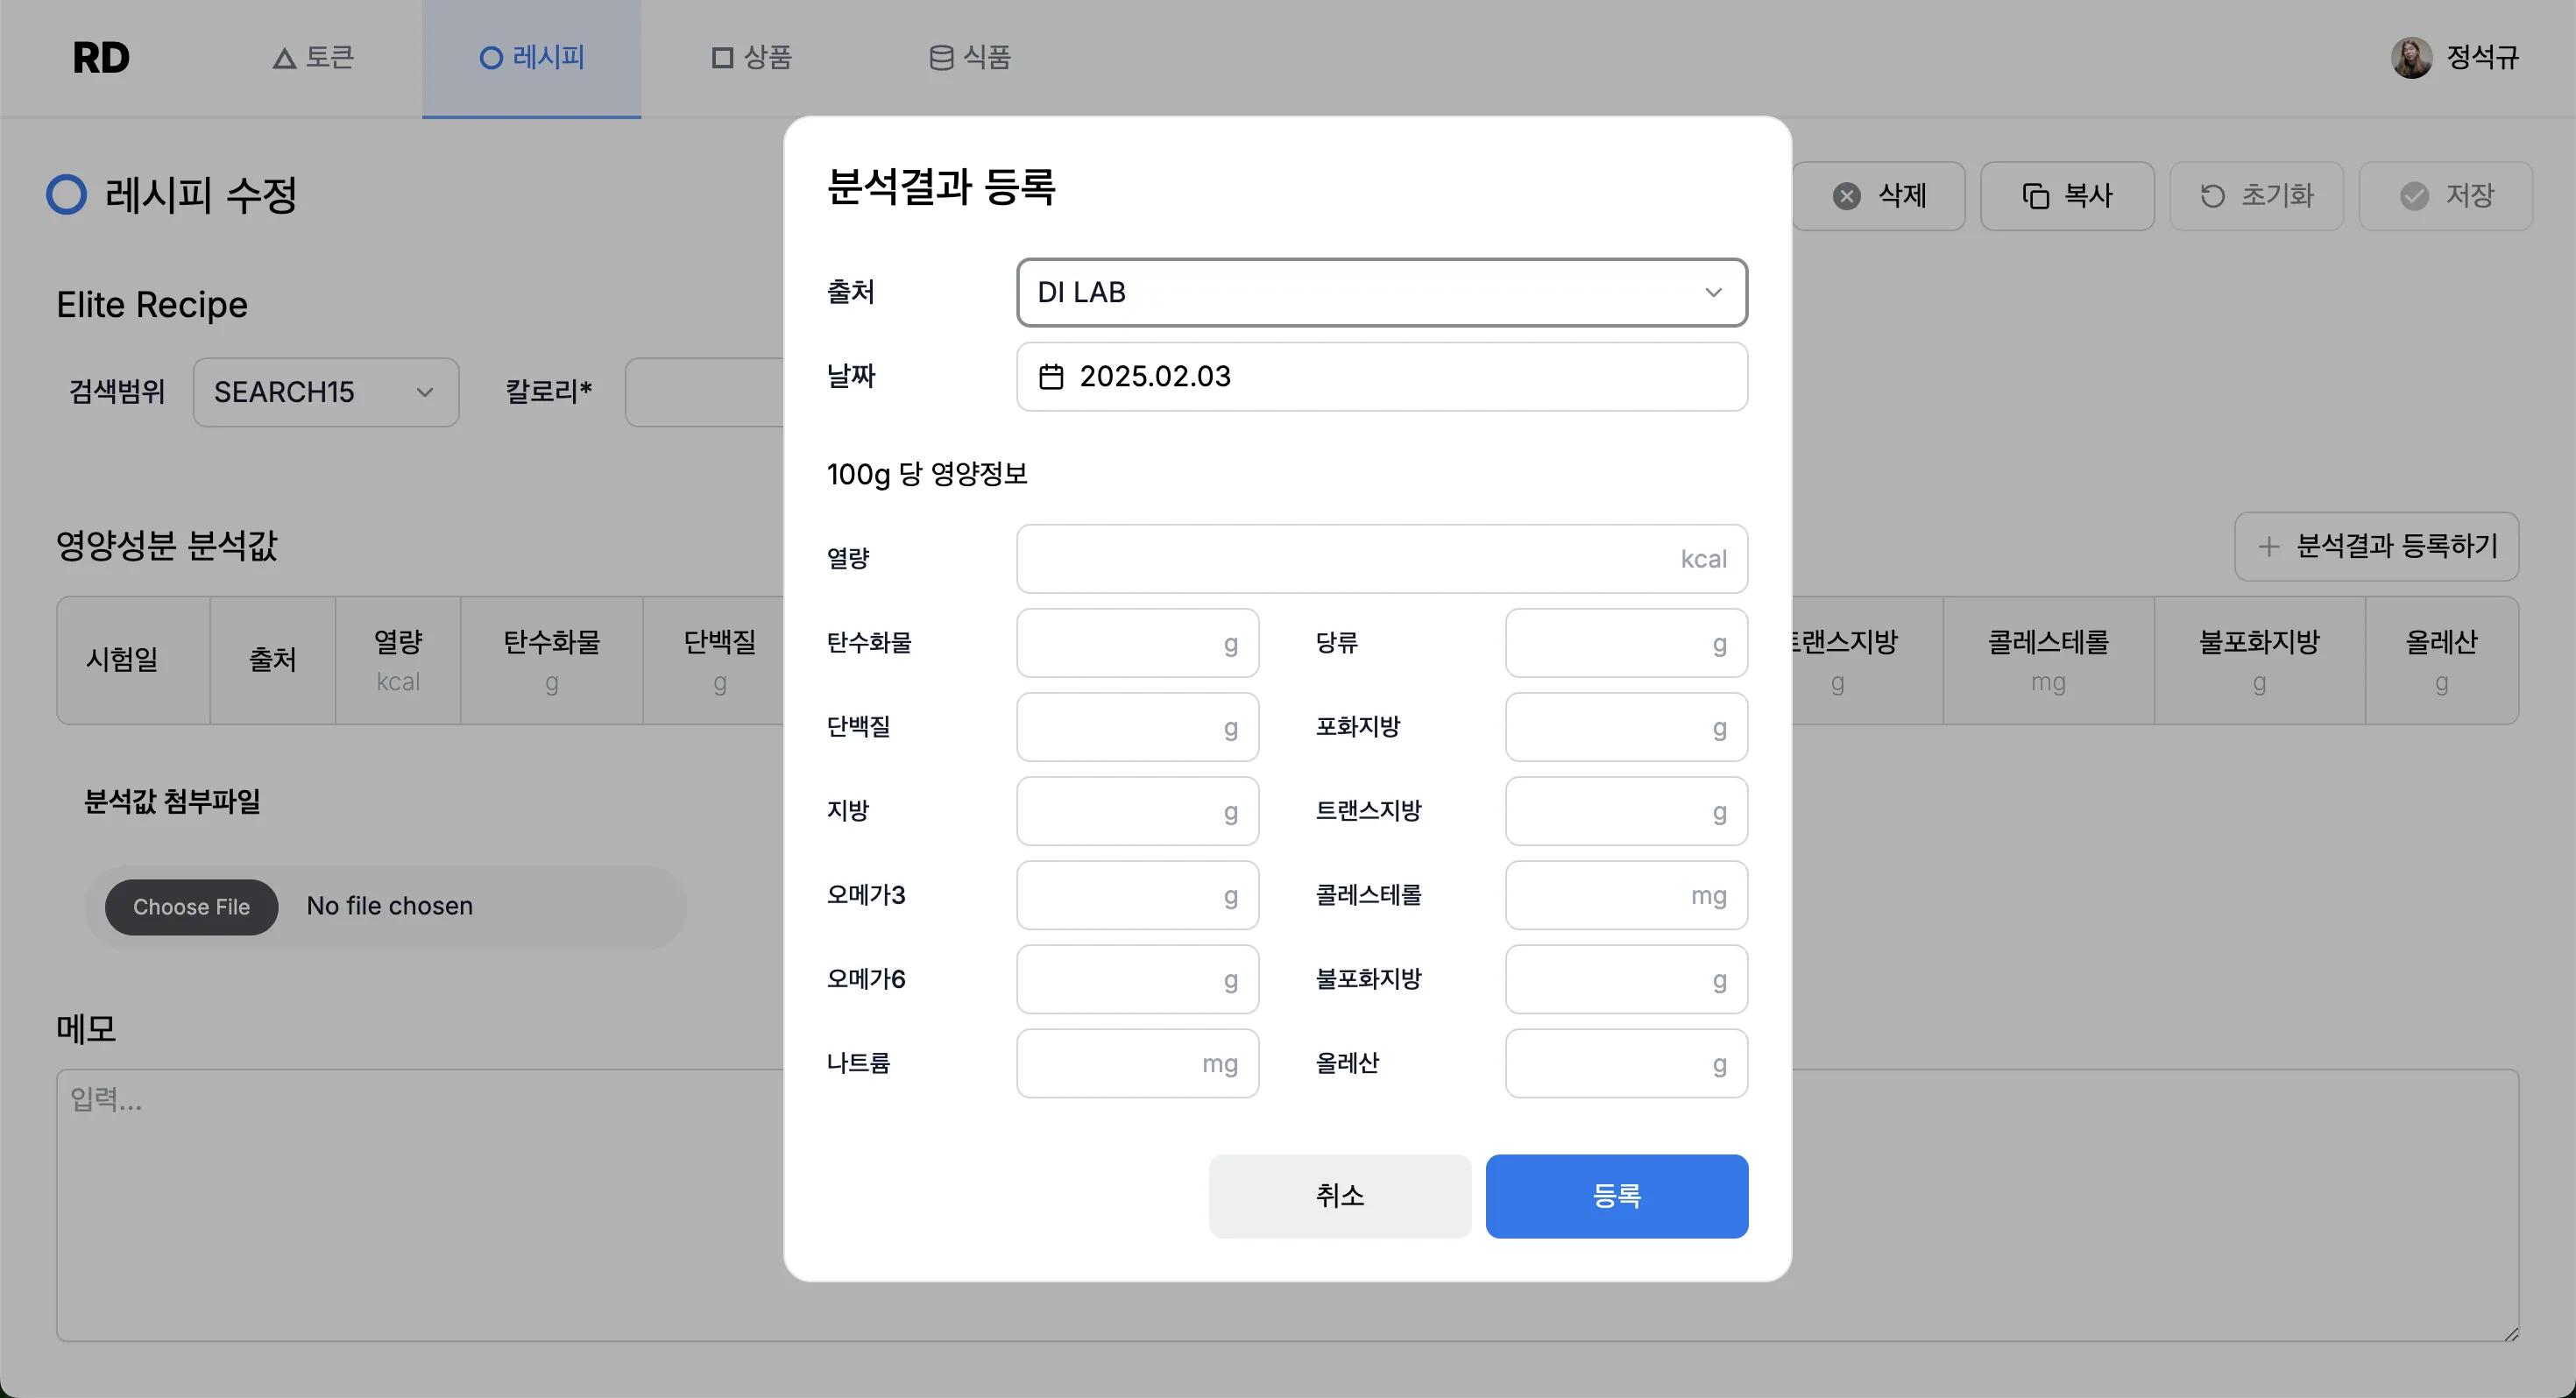Click the 삭제 delete button

pos(1879,196)
